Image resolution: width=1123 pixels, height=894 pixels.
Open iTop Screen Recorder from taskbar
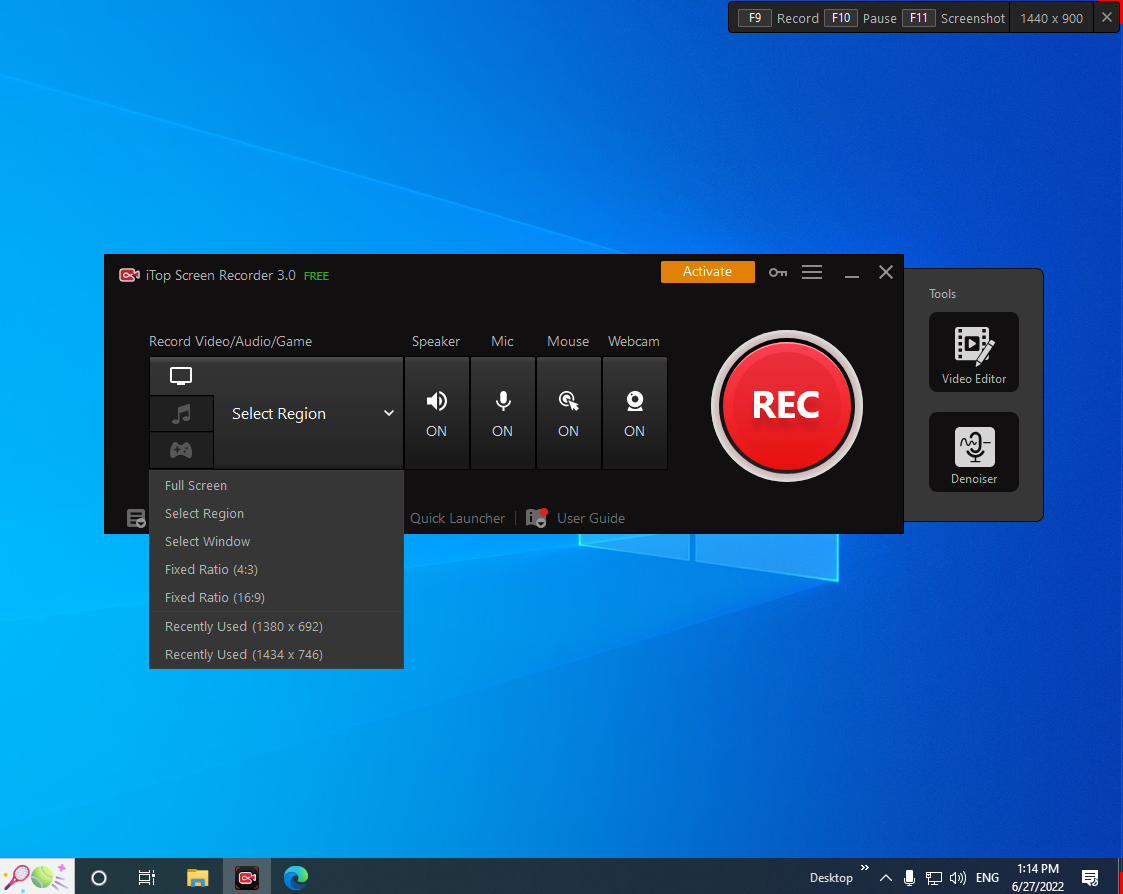pyautogui.click(x=246, y=878)
